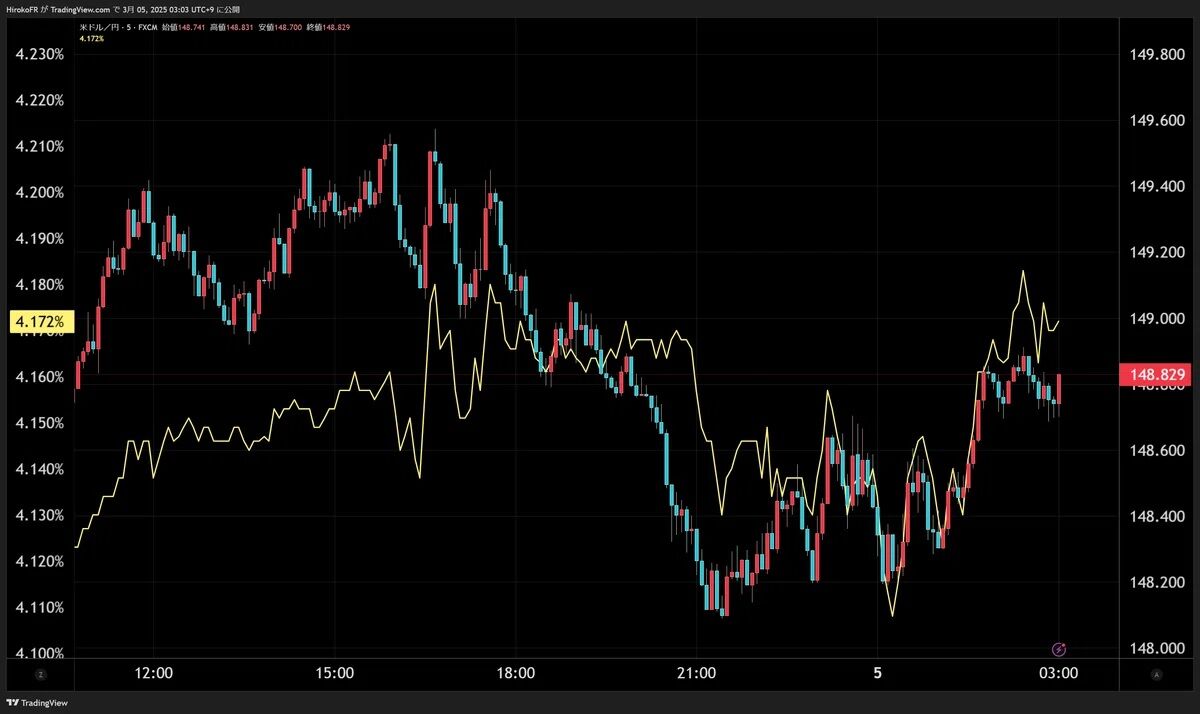This screenshot has width=1200, height=714.
Task: Select the red 148.829 price label
Action: [x=1158, y=375]
